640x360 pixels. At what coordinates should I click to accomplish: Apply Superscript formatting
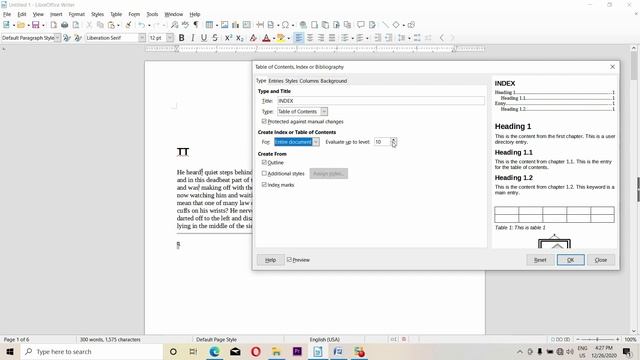(229, 38)
